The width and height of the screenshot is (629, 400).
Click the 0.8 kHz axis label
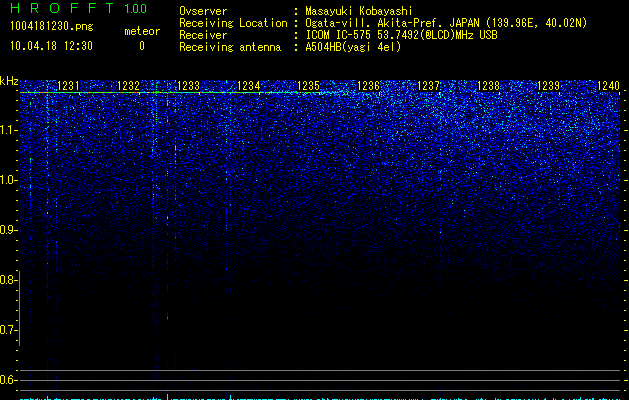tap(8, 280)
